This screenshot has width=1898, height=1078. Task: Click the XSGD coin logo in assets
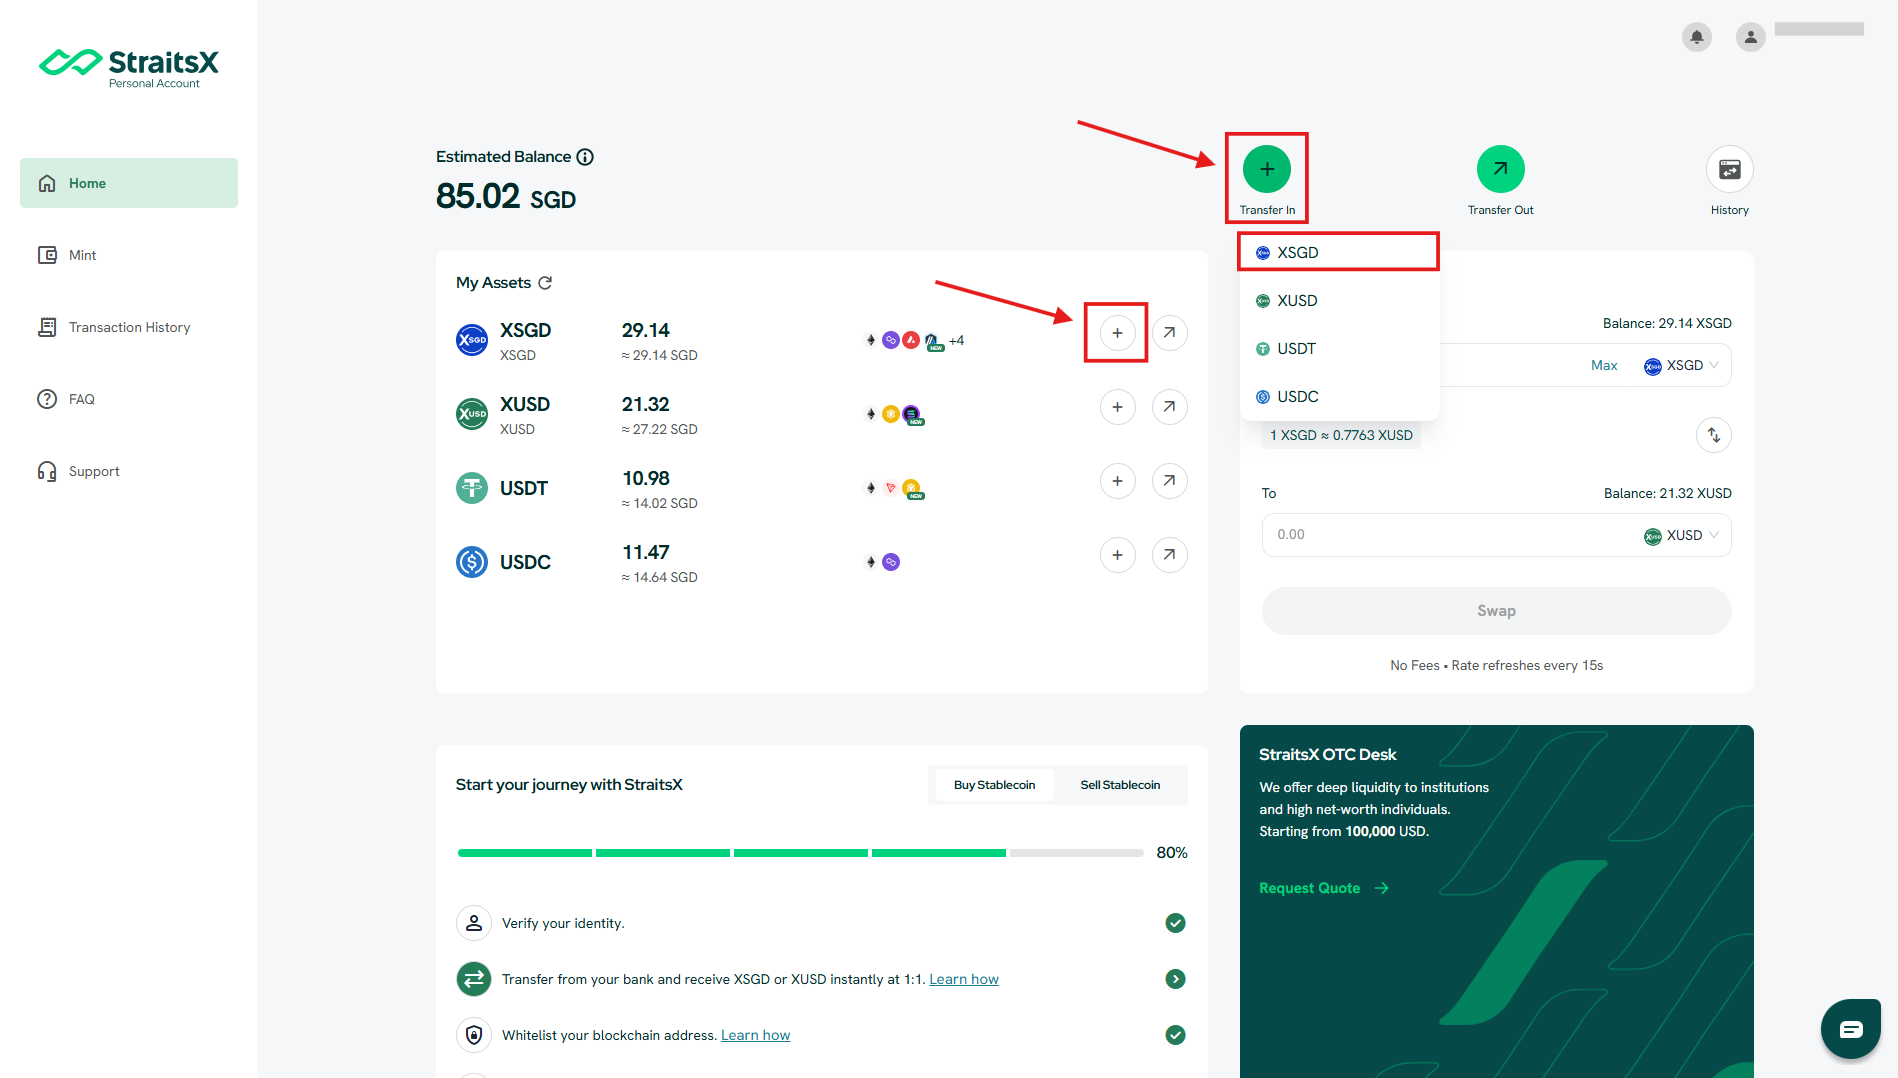(472, 340)
